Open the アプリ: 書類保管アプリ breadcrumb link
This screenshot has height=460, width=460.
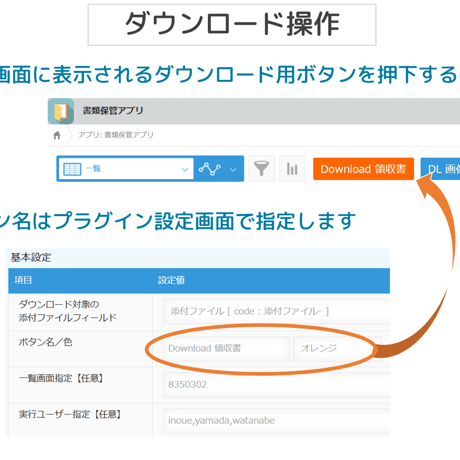[x=116, y=135]
